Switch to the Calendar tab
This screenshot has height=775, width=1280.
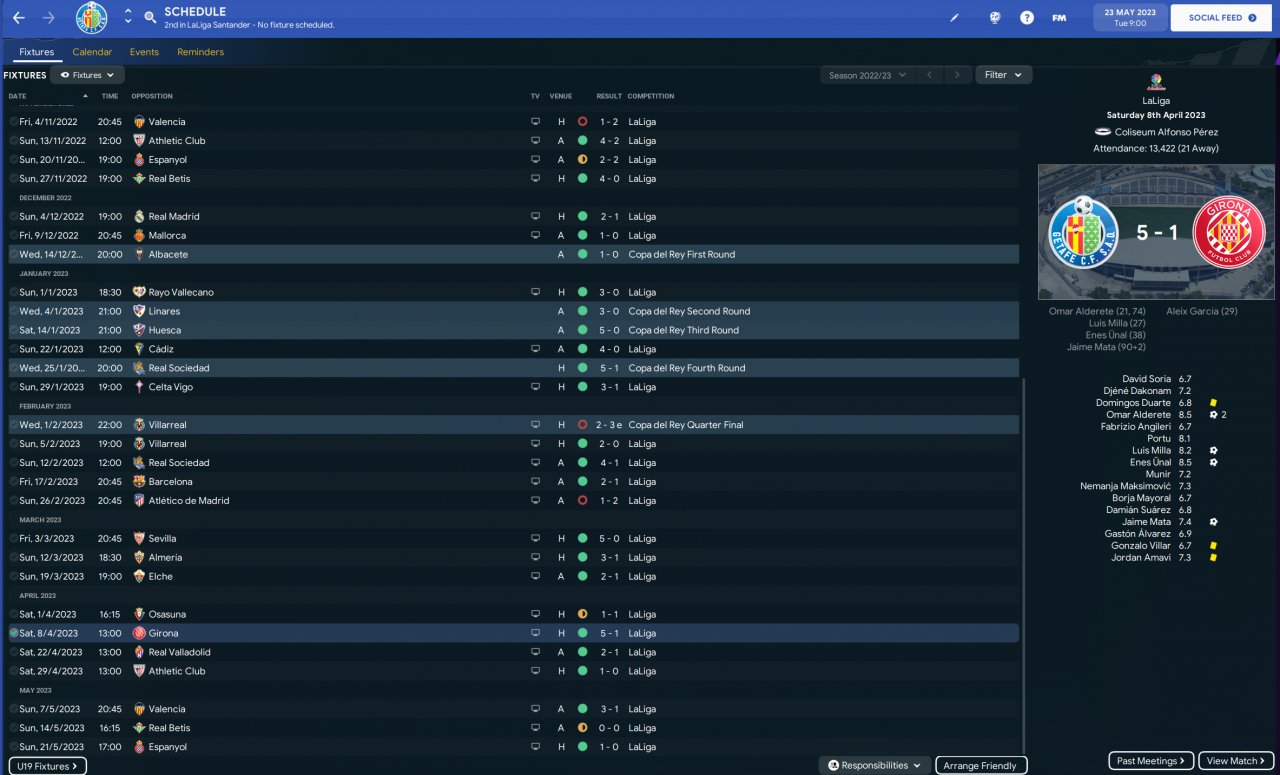pos(92,52)
